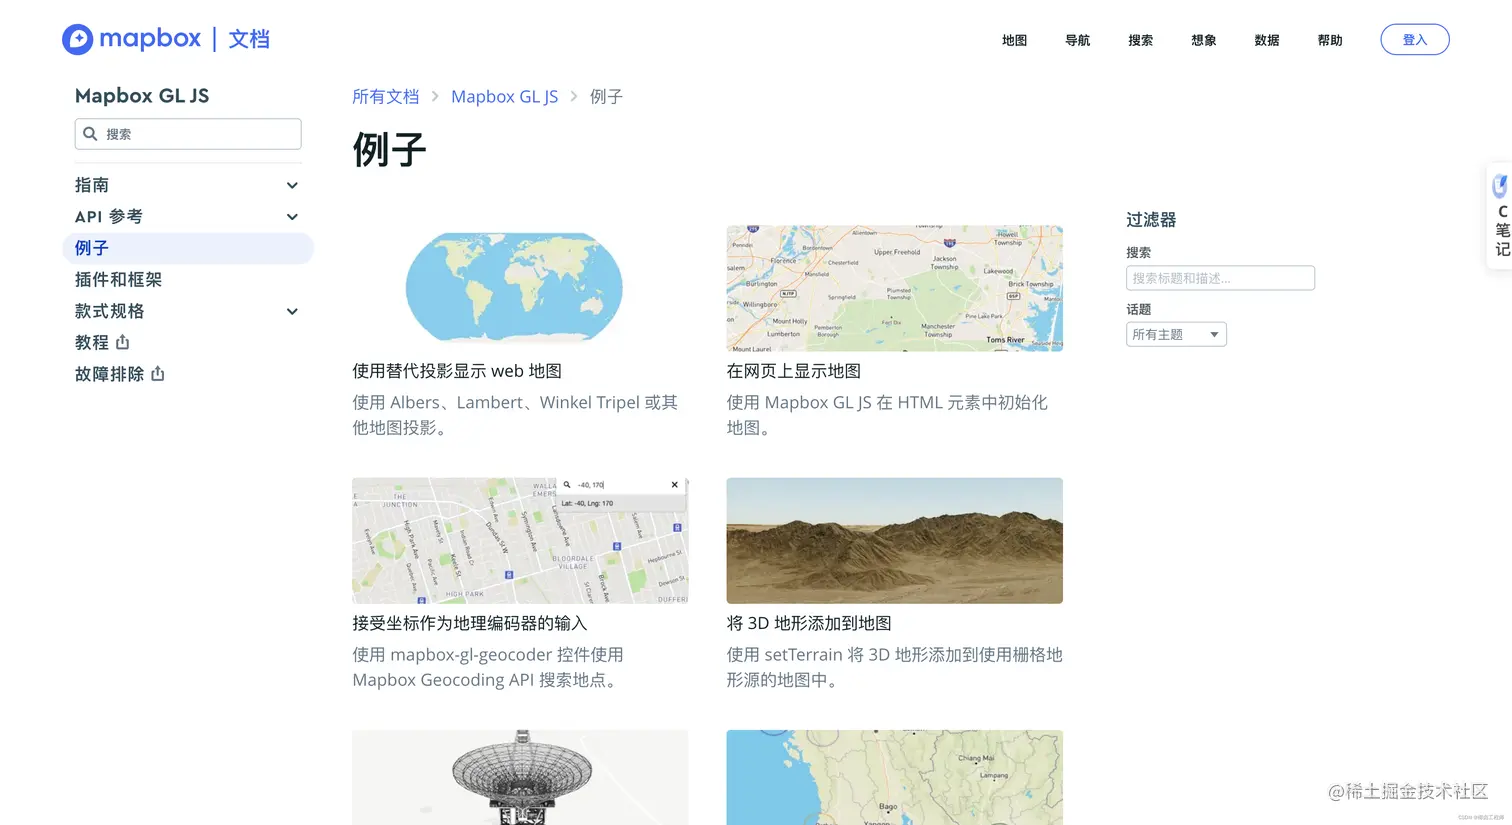
Task: Open external link icon beside 教程
Action: (x=123, y=342)
